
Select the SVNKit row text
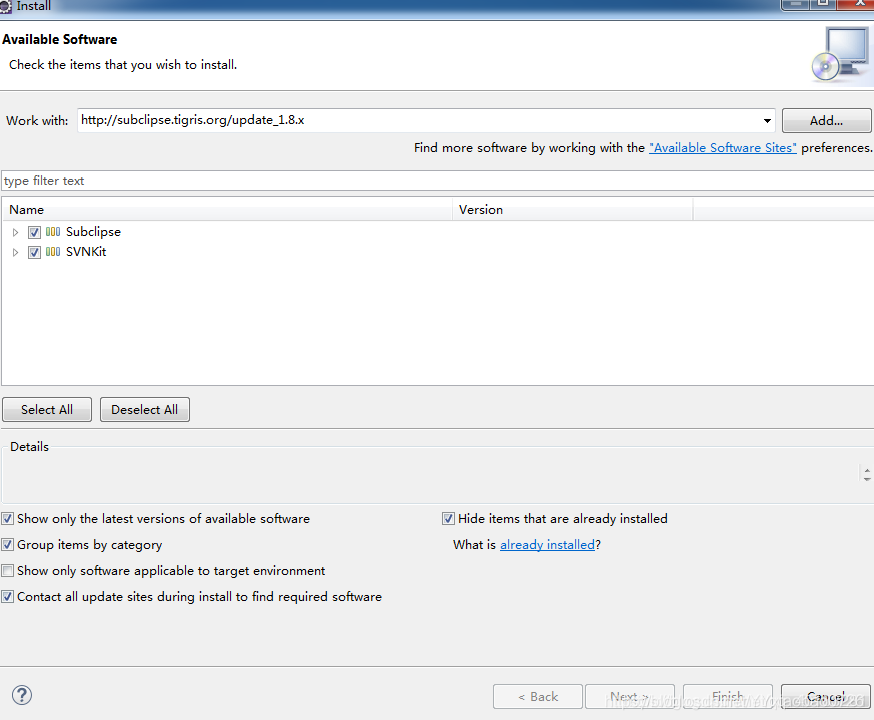pos(86,252)
